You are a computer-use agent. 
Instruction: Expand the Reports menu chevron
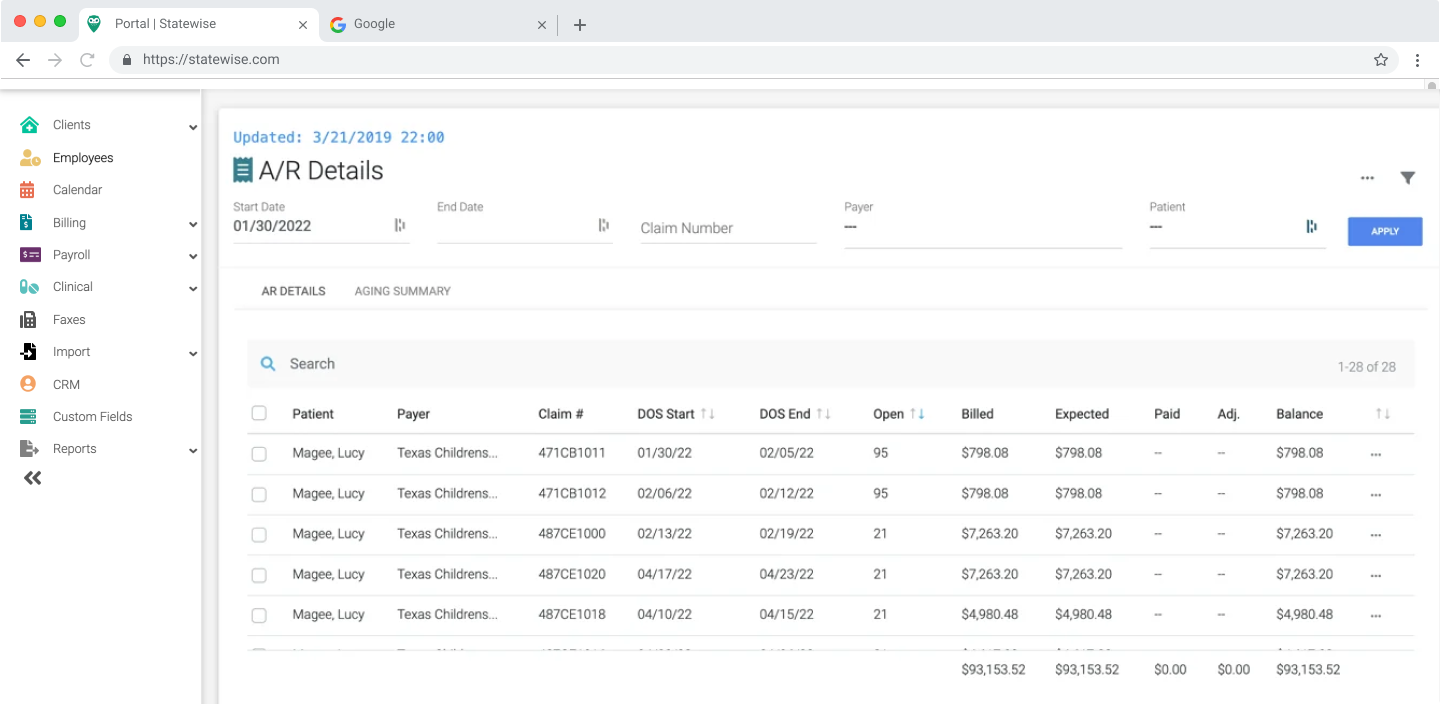click(x=193, y=451)
